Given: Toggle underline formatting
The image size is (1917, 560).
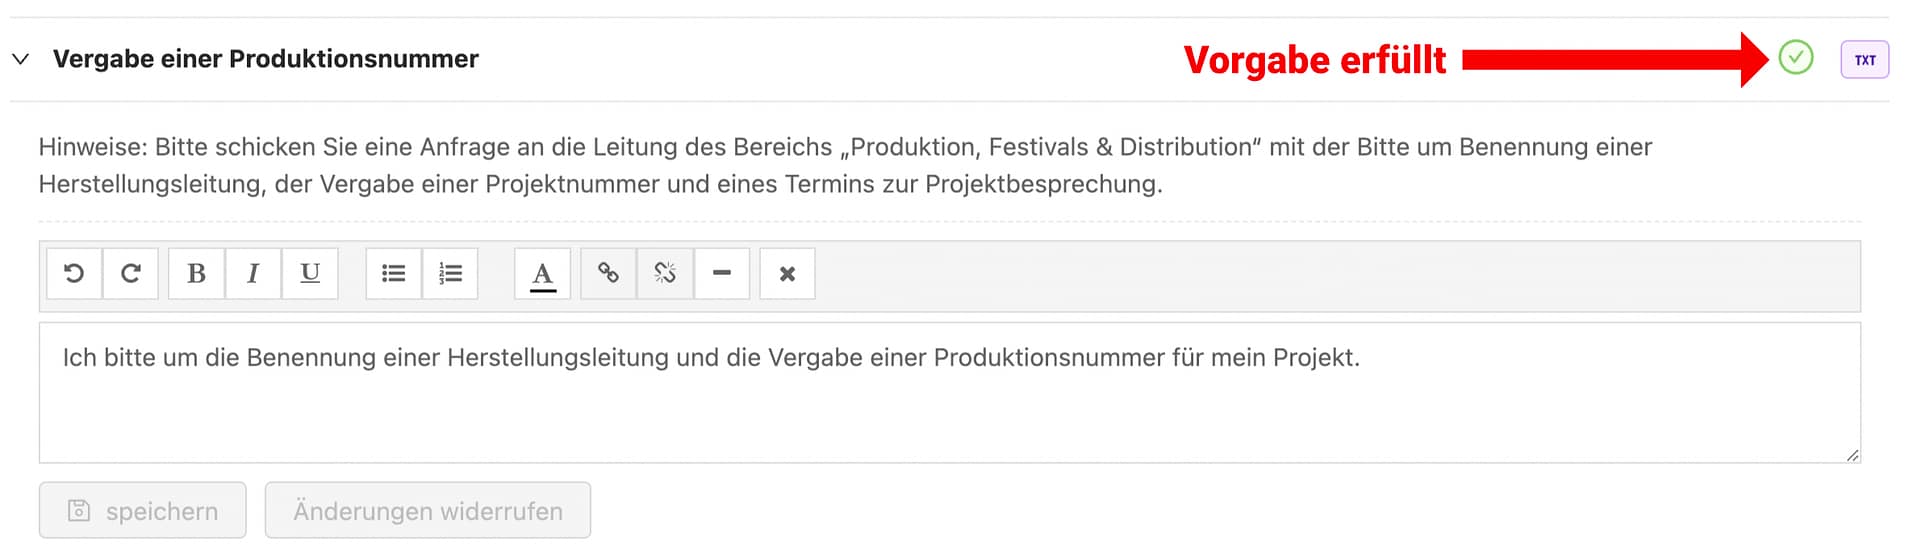Looking at the screenshot, I should click(x=310, y=273).
